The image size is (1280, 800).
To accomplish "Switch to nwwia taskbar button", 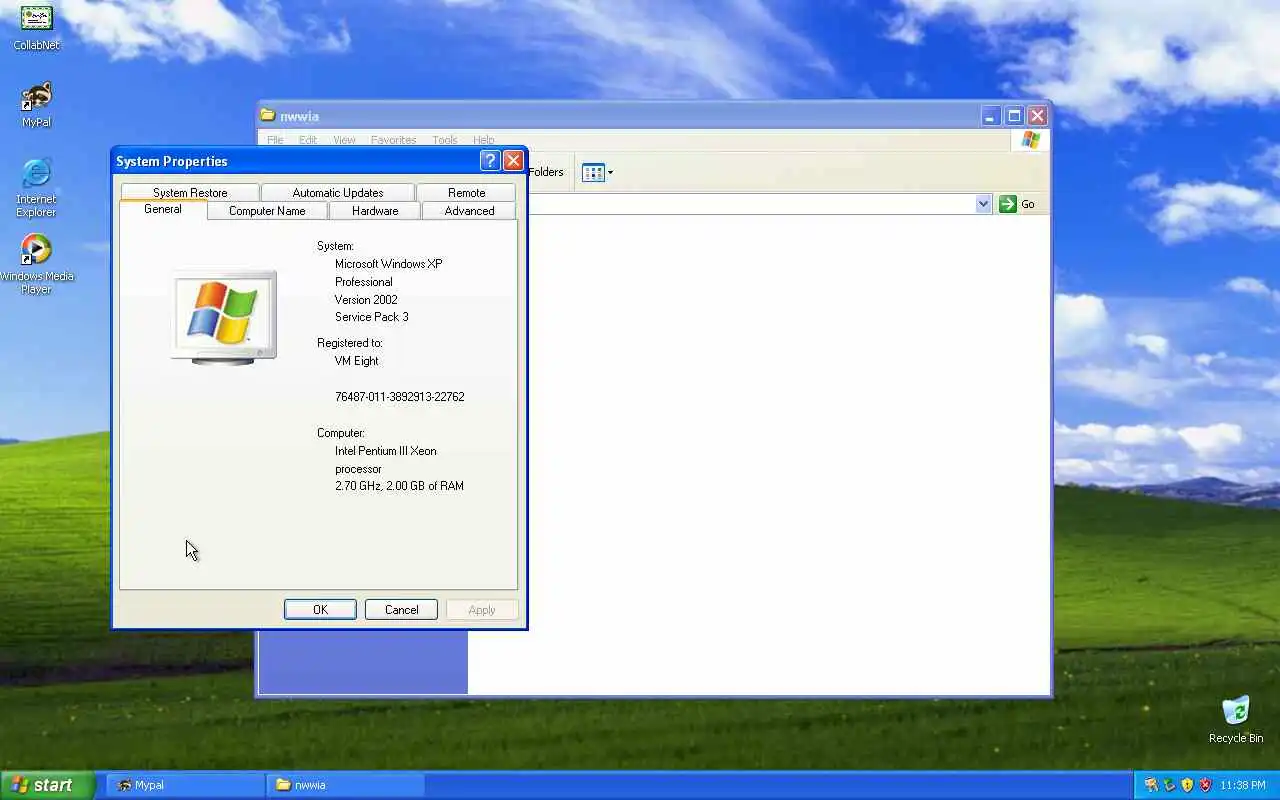I will click(345, 785).
